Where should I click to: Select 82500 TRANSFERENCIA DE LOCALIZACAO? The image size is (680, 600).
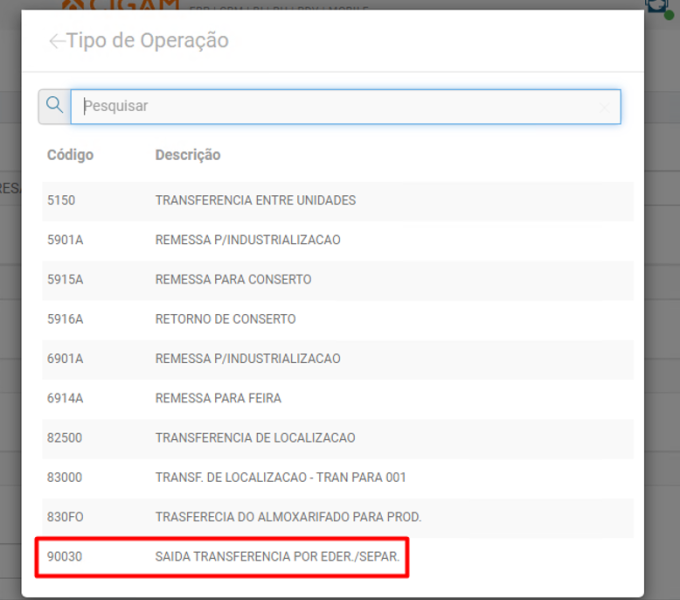tap(338, 439)
